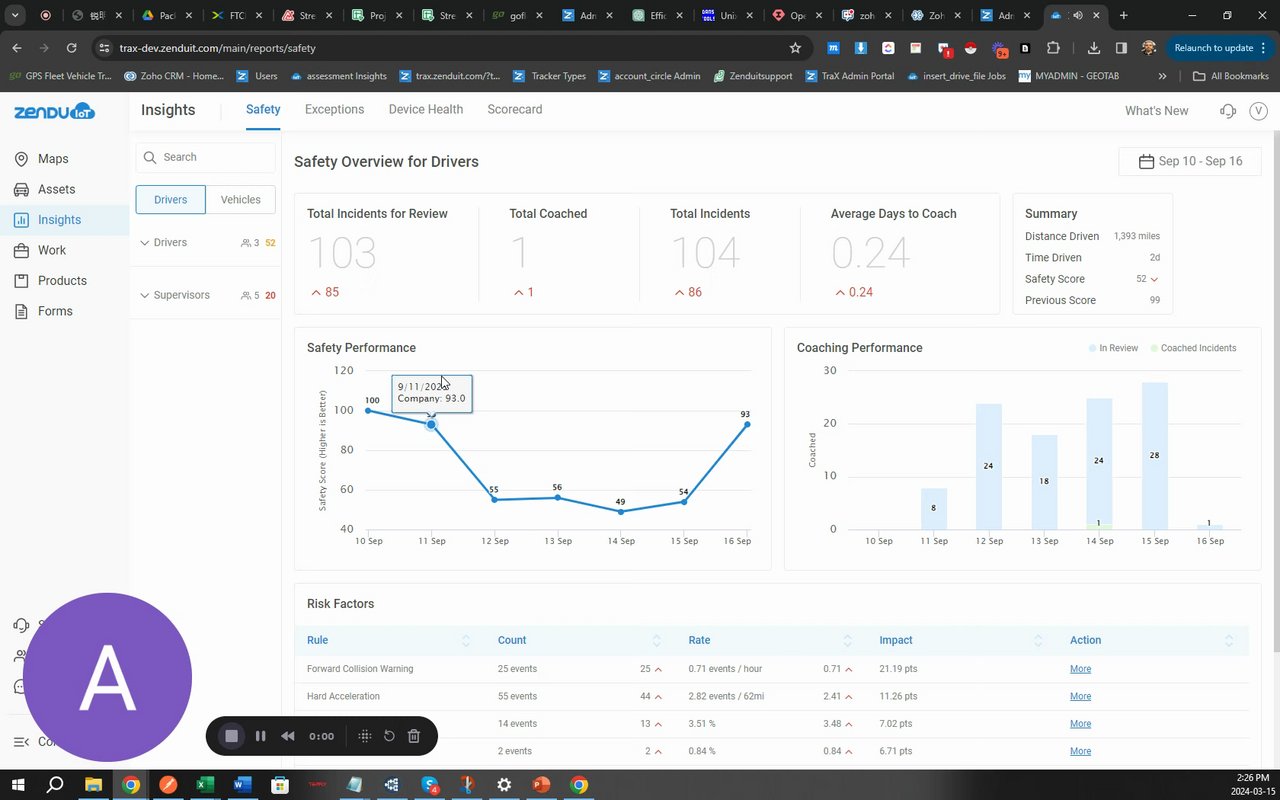
Task: Open Windows Settings gear on taskbar
Action: (504, 785)
